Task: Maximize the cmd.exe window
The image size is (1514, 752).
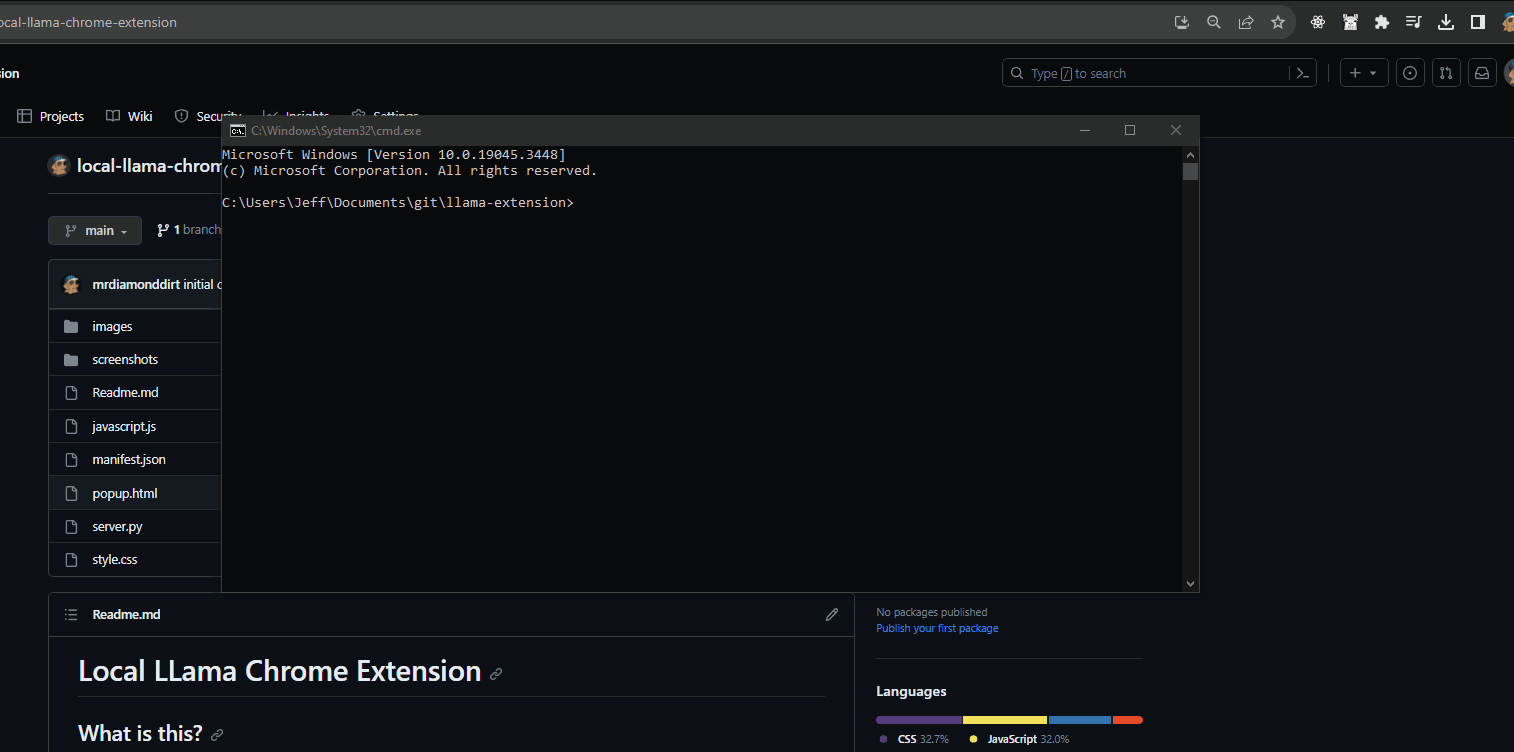Action: coord(1130,130)
